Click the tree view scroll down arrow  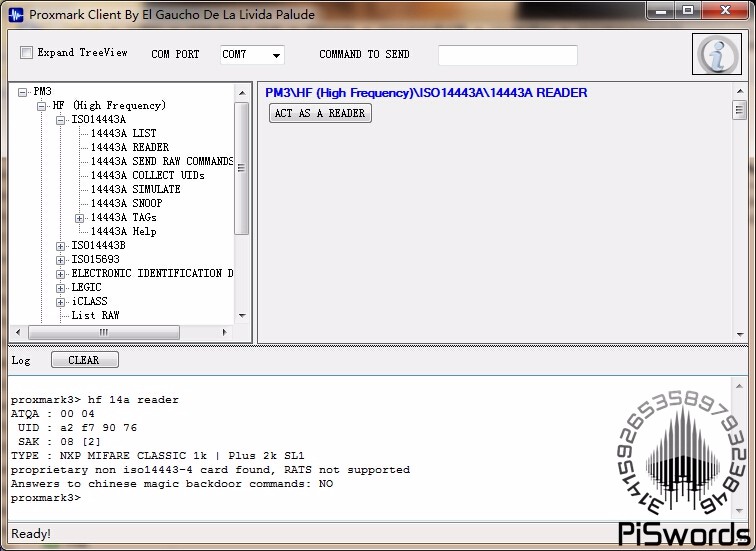coord(242,316)
